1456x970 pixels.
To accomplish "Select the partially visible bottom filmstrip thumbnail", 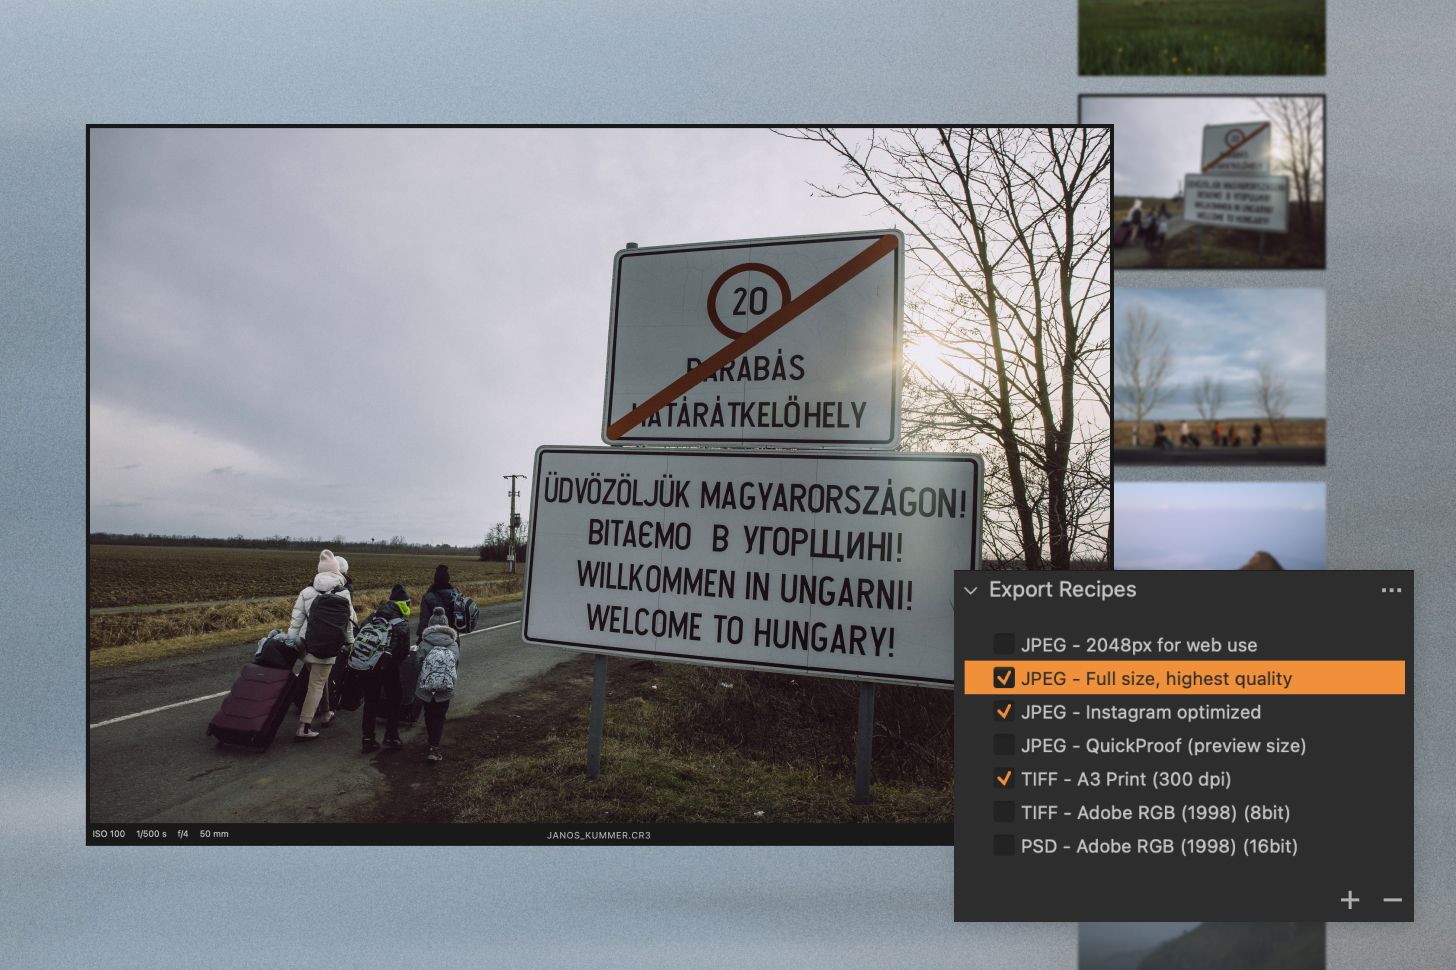I will click(x=1201, y=945).
